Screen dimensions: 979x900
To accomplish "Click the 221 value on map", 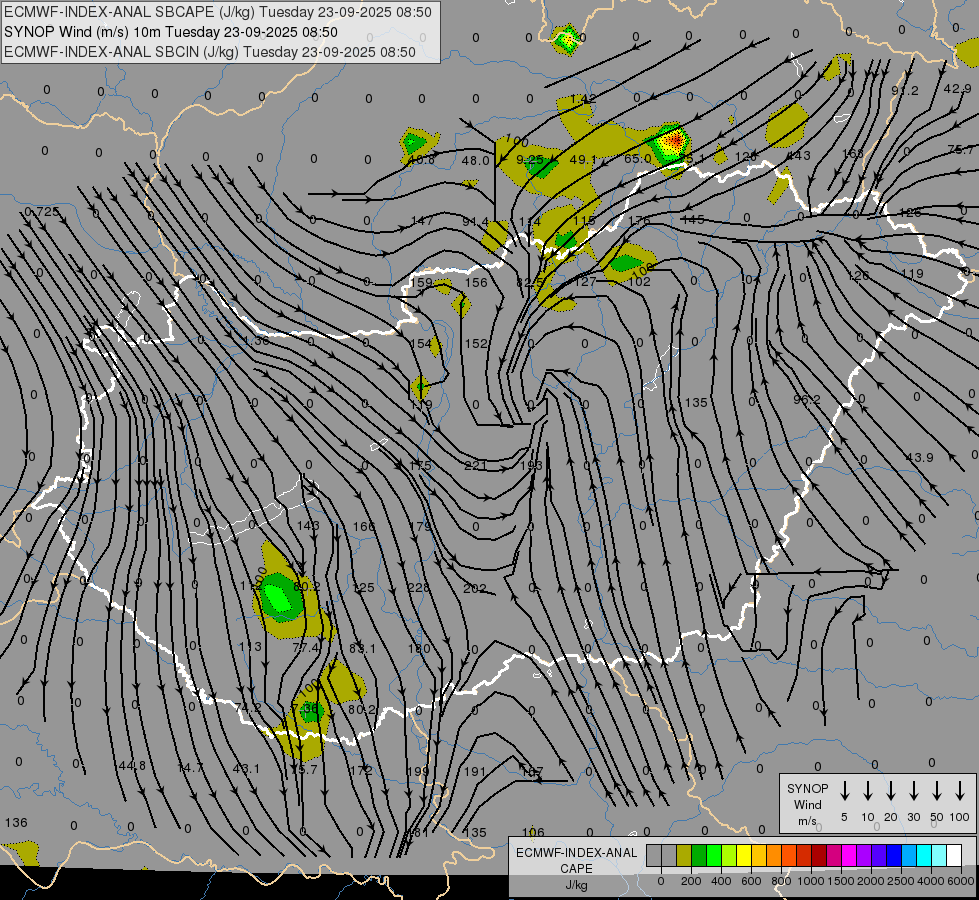I will pyautogui.click(x=476, y=465).
